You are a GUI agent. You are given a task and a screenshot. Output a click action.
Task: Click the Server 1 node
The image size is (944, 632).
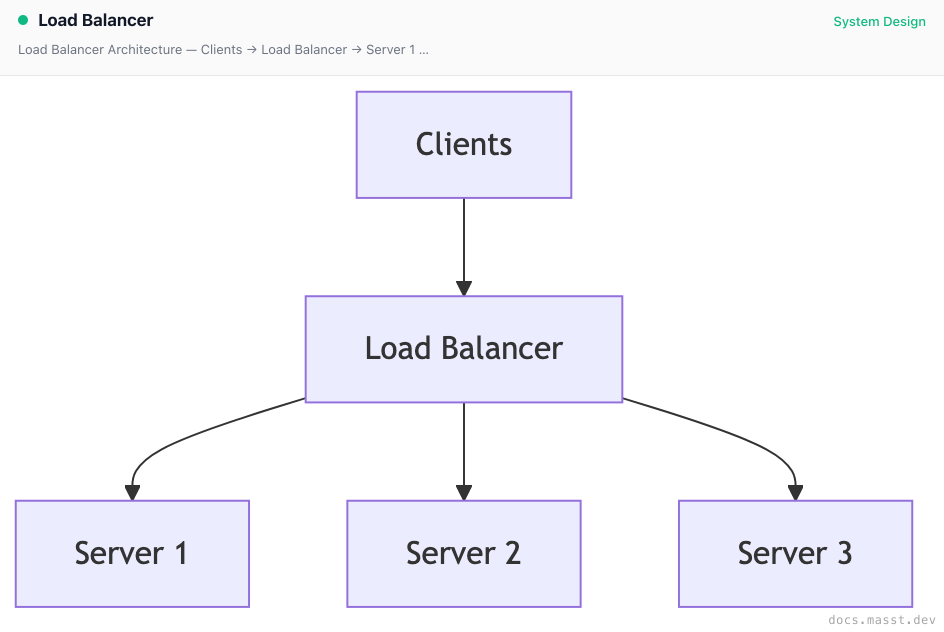(x=132, y=554)
